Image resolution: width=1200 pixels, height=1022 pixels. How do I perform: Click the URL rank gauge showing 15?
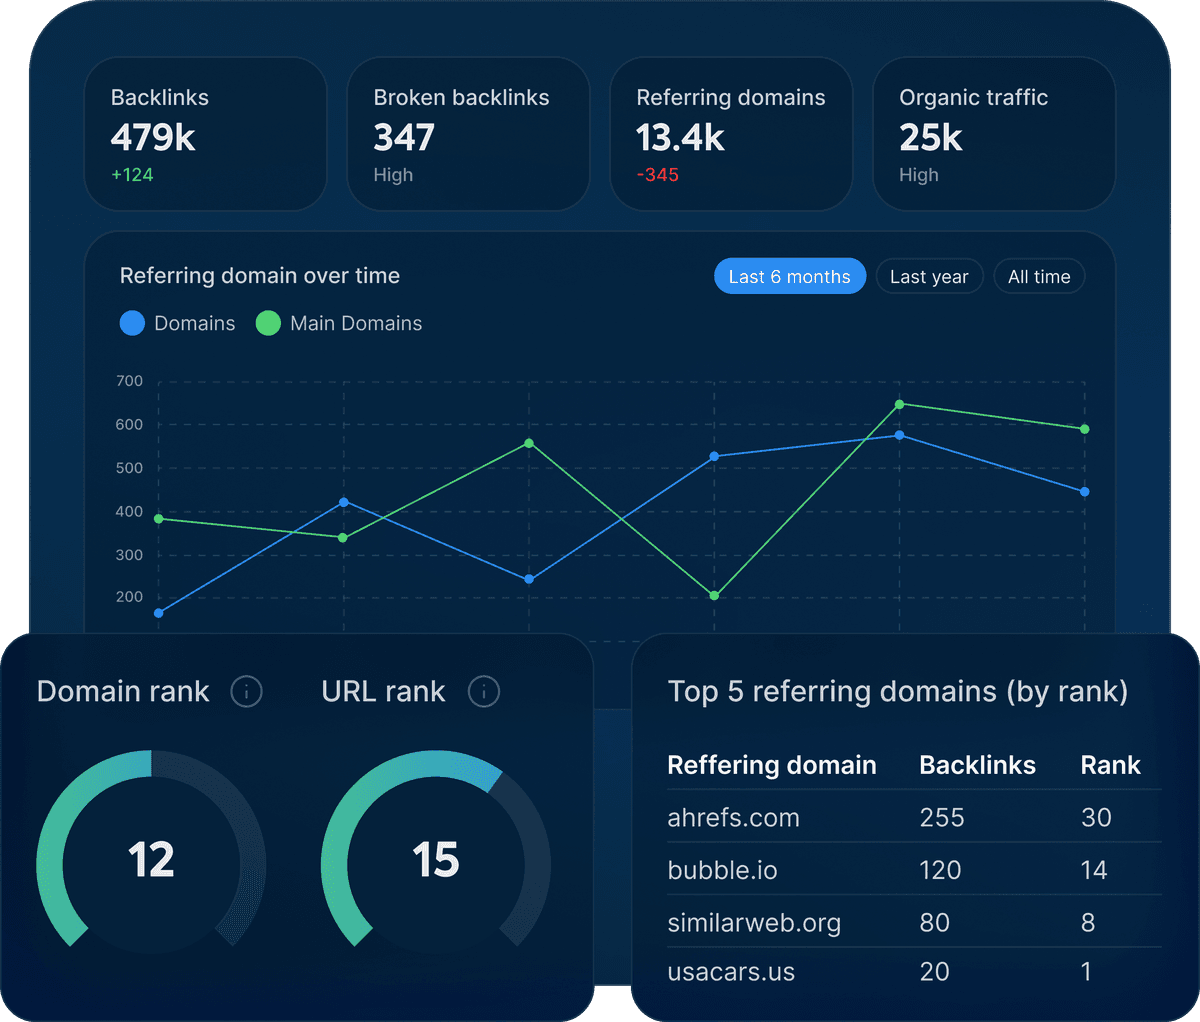point(437,860)
